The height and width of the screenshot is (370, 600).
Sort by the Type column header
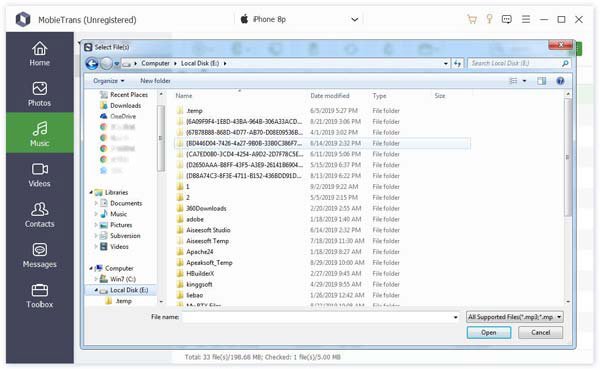click(x=379, y=96)
